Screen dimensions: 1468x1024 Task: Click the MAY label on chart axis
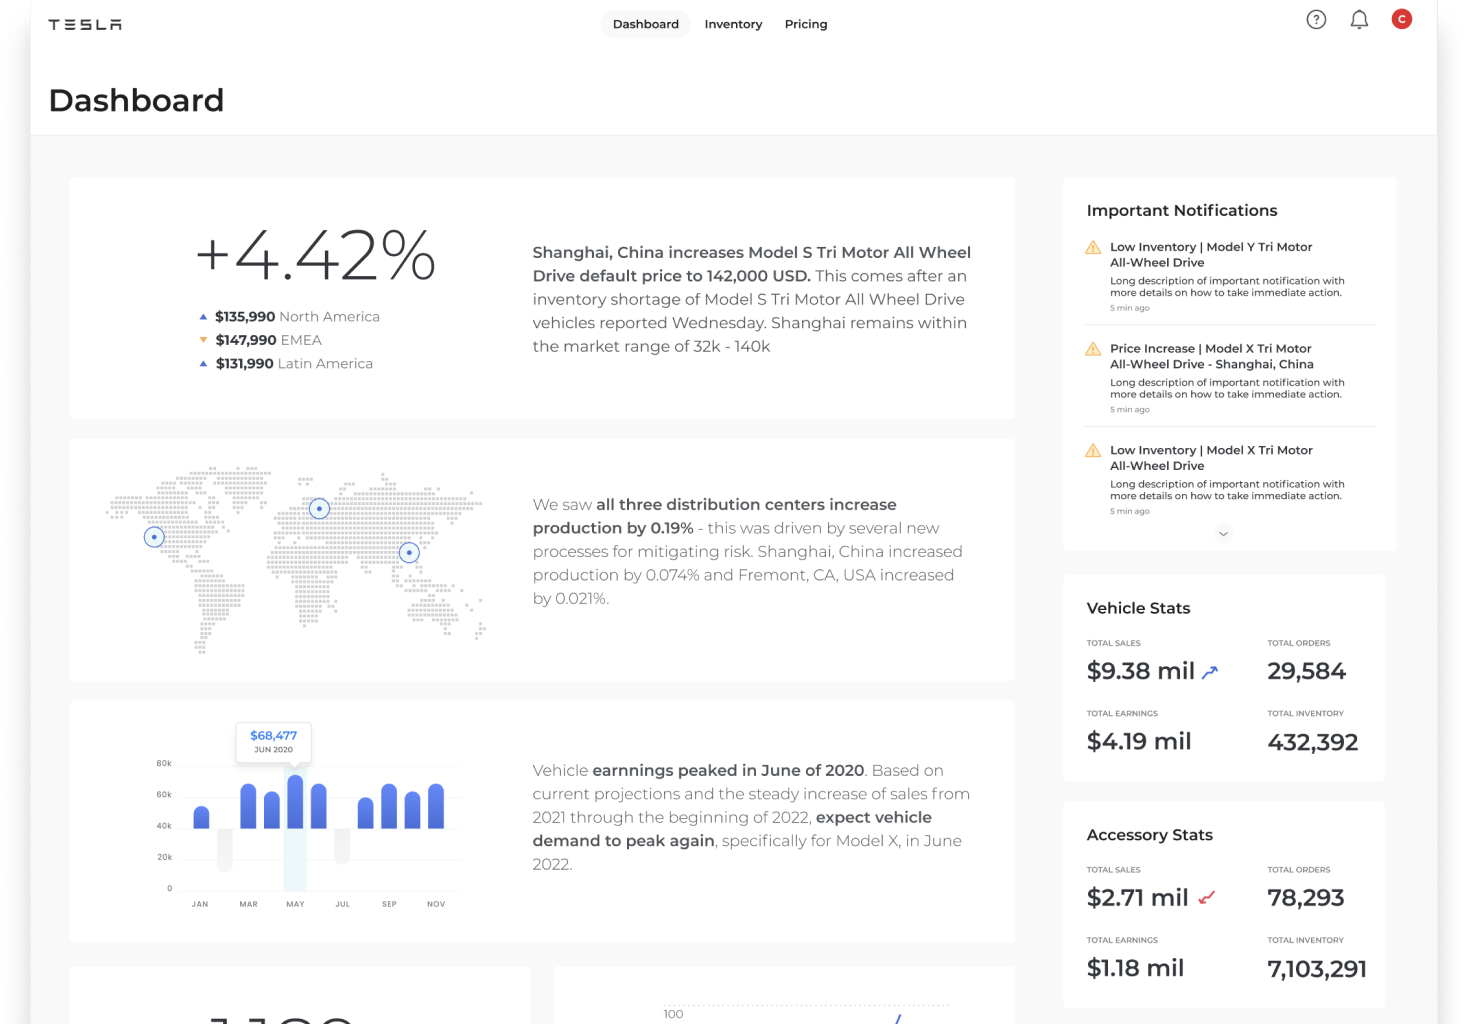[295, 904]
